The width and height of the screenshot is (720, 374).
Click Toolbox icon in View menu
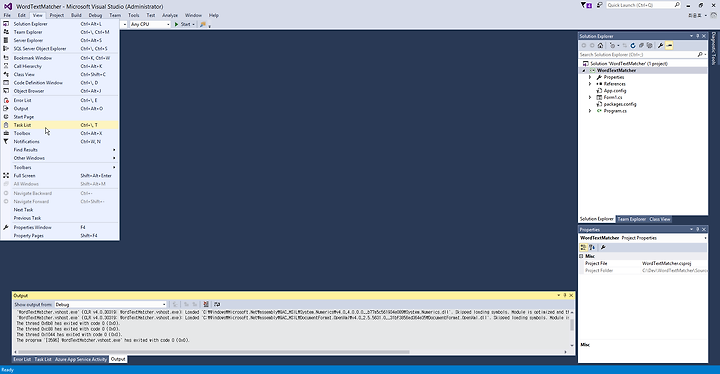click(x=6, y=133)
